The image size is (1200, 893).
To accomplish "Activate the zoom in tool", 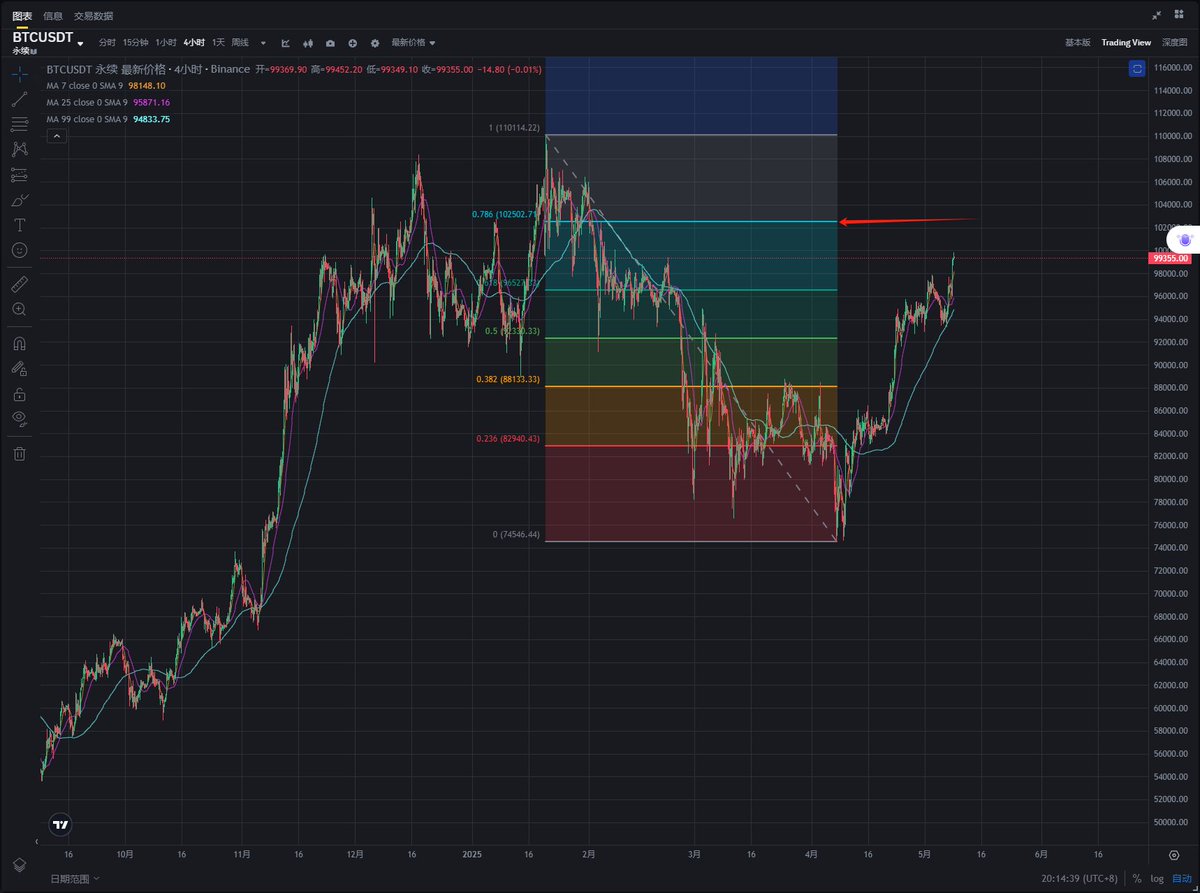I will click(x=20, y=309).
